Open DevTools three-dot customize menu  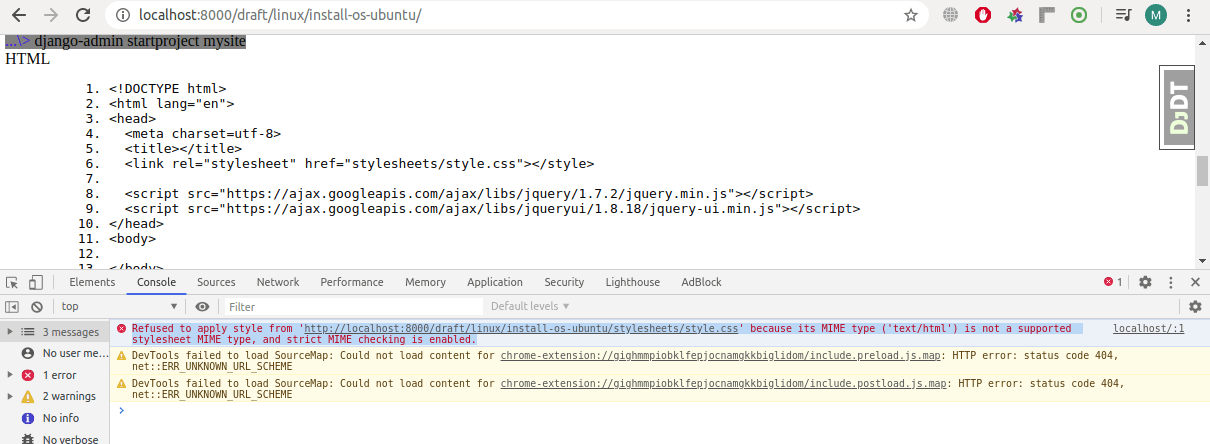click(x=1170, y=283)
